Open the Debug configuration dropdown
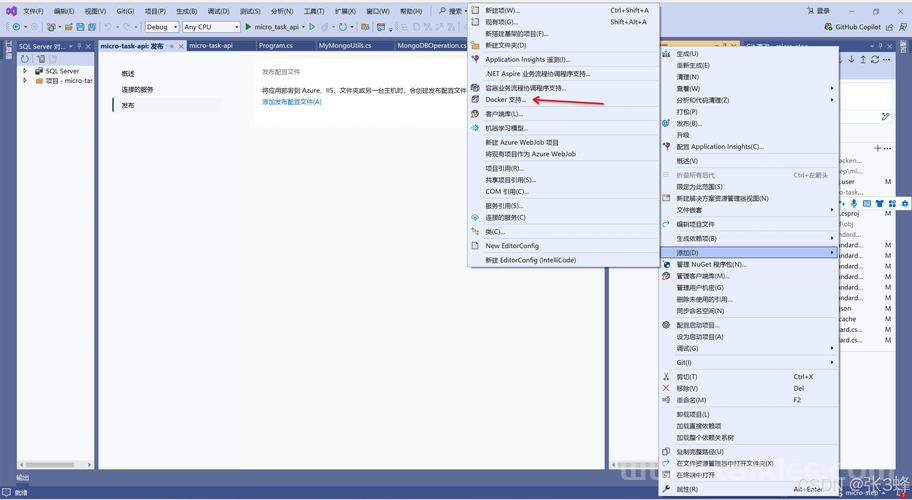 [x=162, y=27]
